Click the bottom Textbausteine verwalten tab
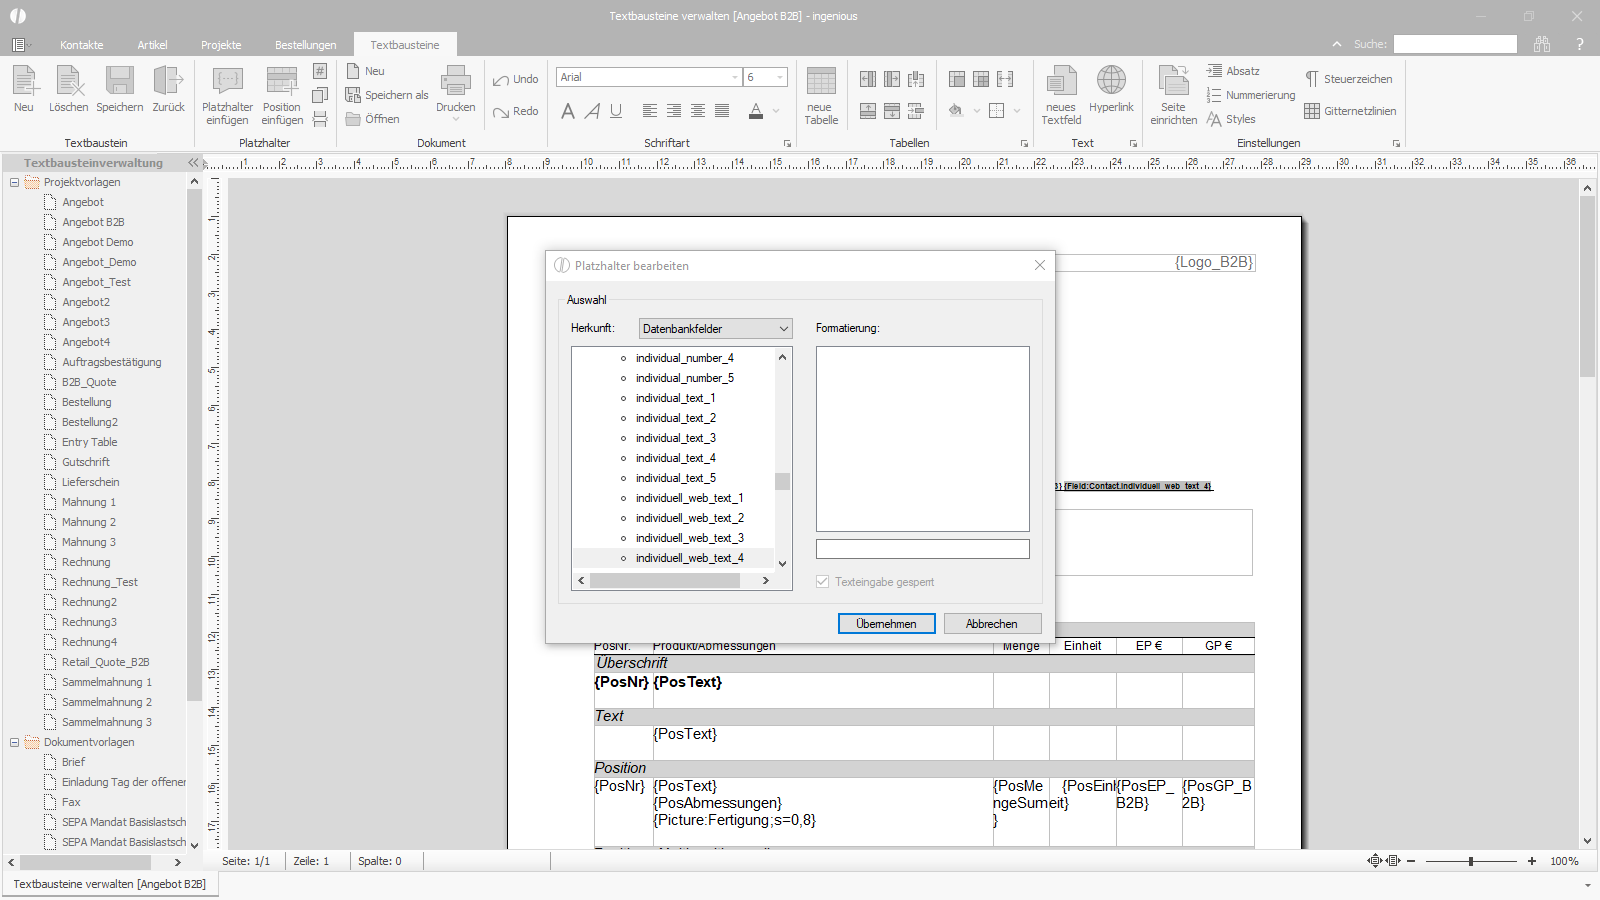Image resolution: width=1600 pixels, height=900 pixels. click(110, 884)
